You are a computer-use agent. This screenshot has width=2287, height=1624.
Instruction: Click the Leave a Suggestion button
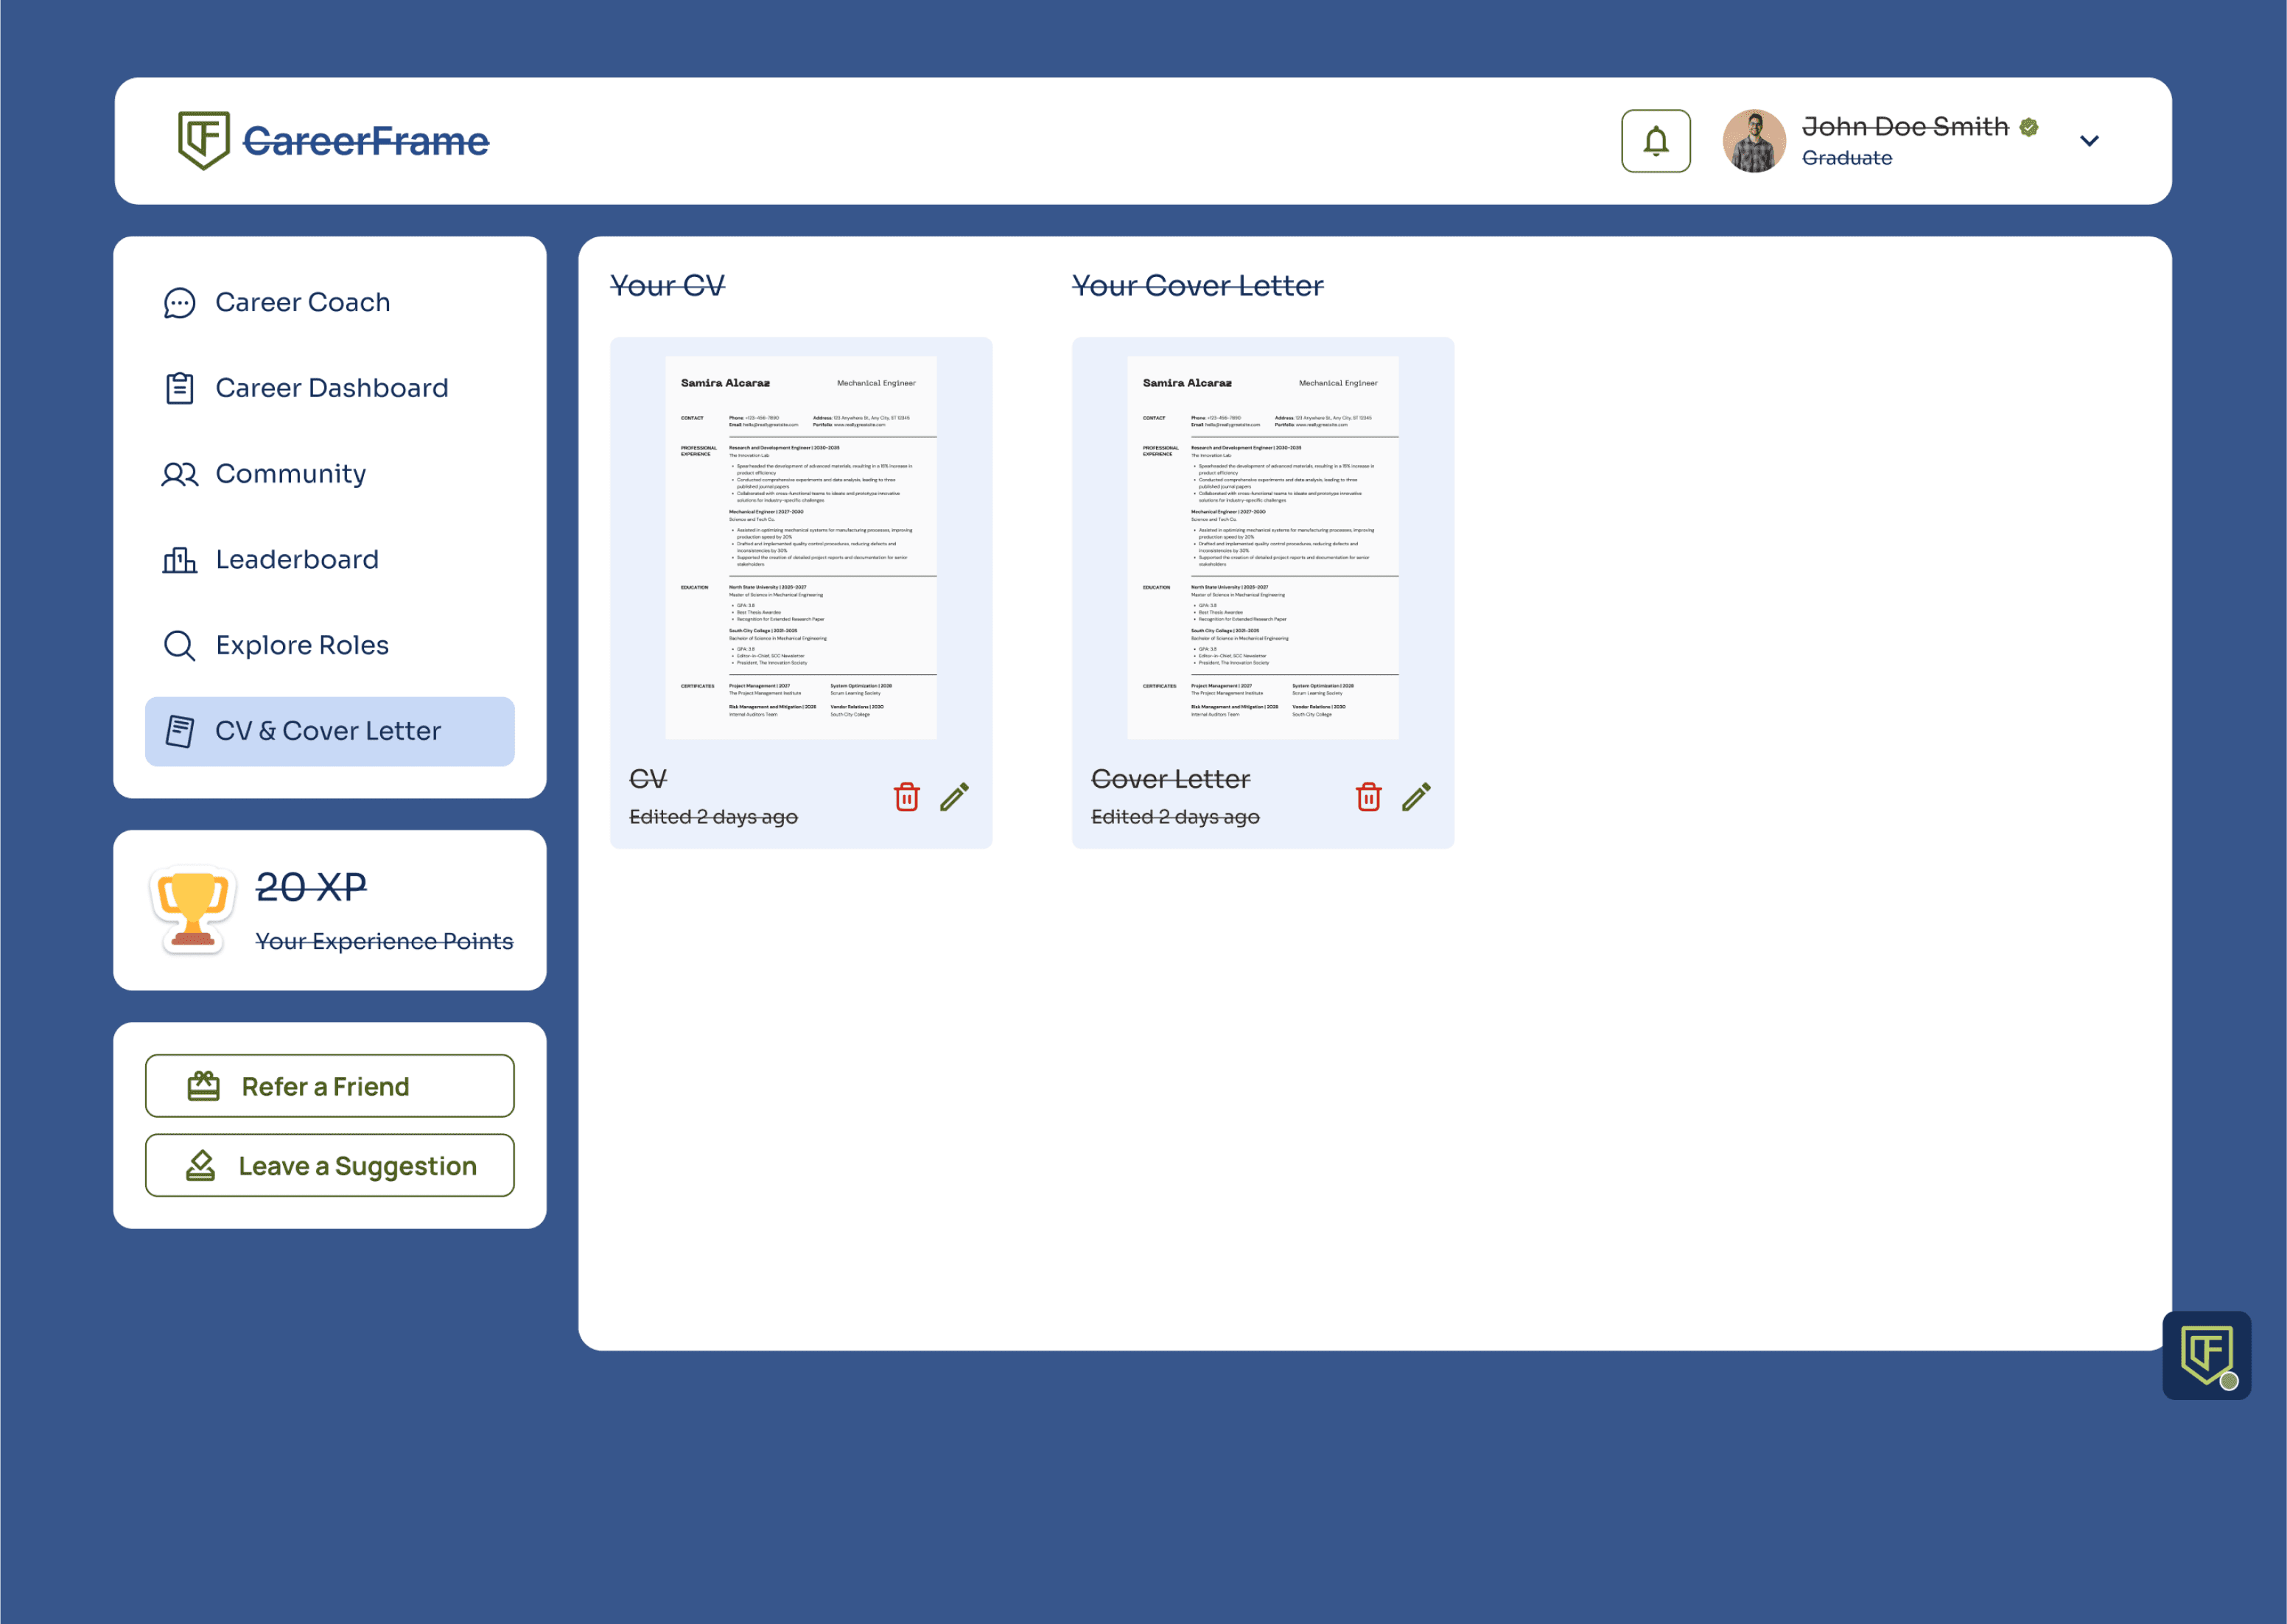329,1165
